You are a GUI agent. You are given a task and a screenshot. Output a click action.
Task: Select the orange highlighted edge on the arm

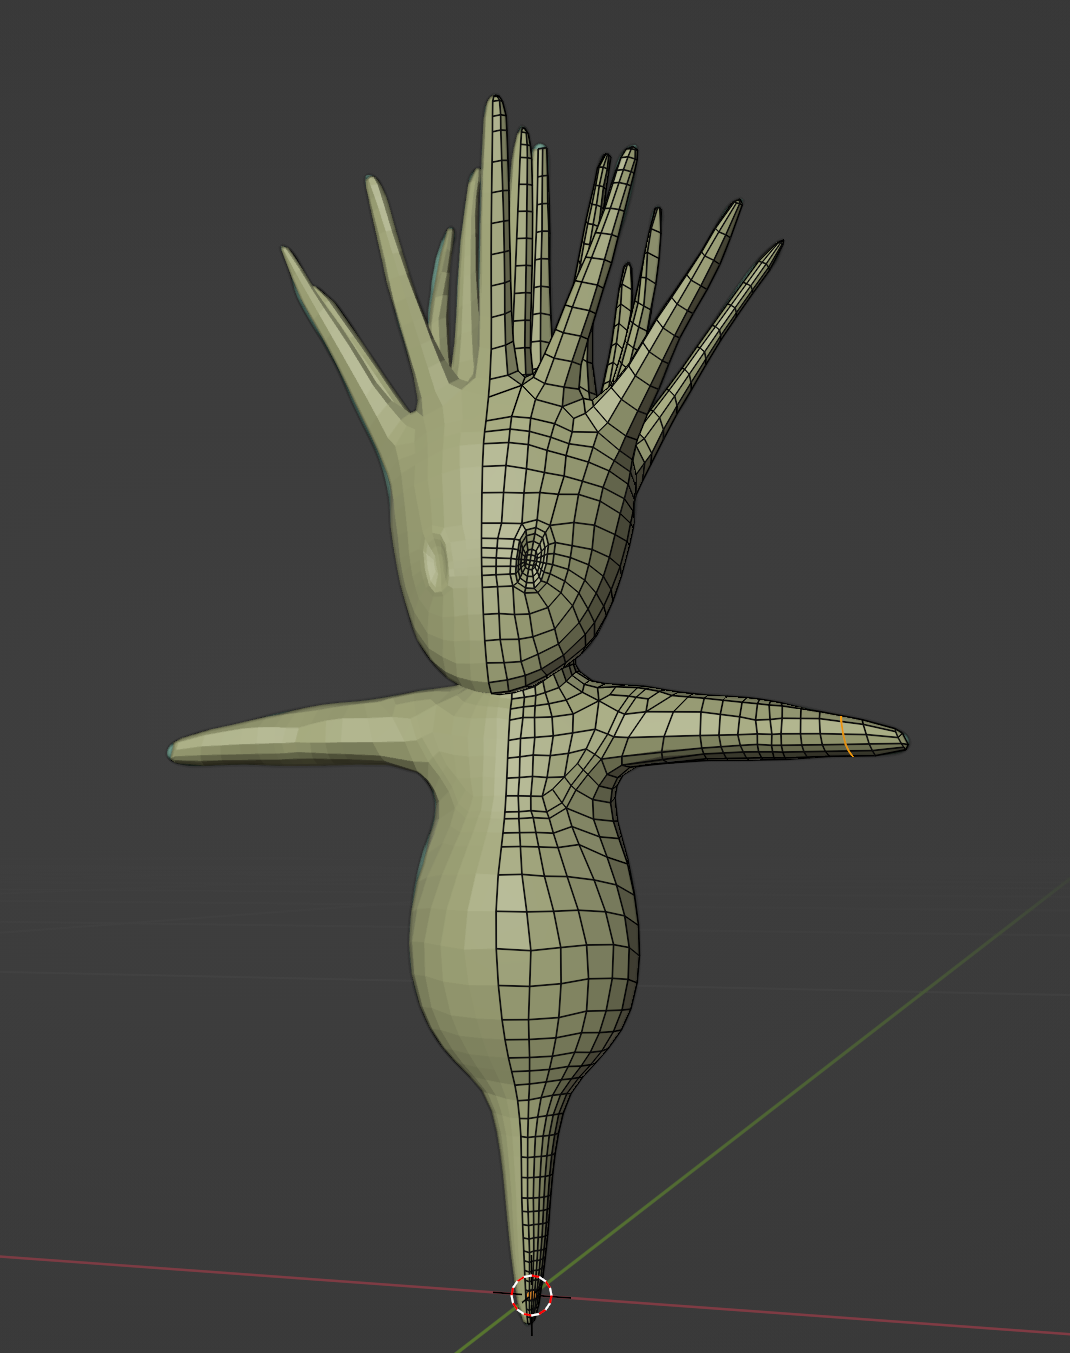point(846,736)
